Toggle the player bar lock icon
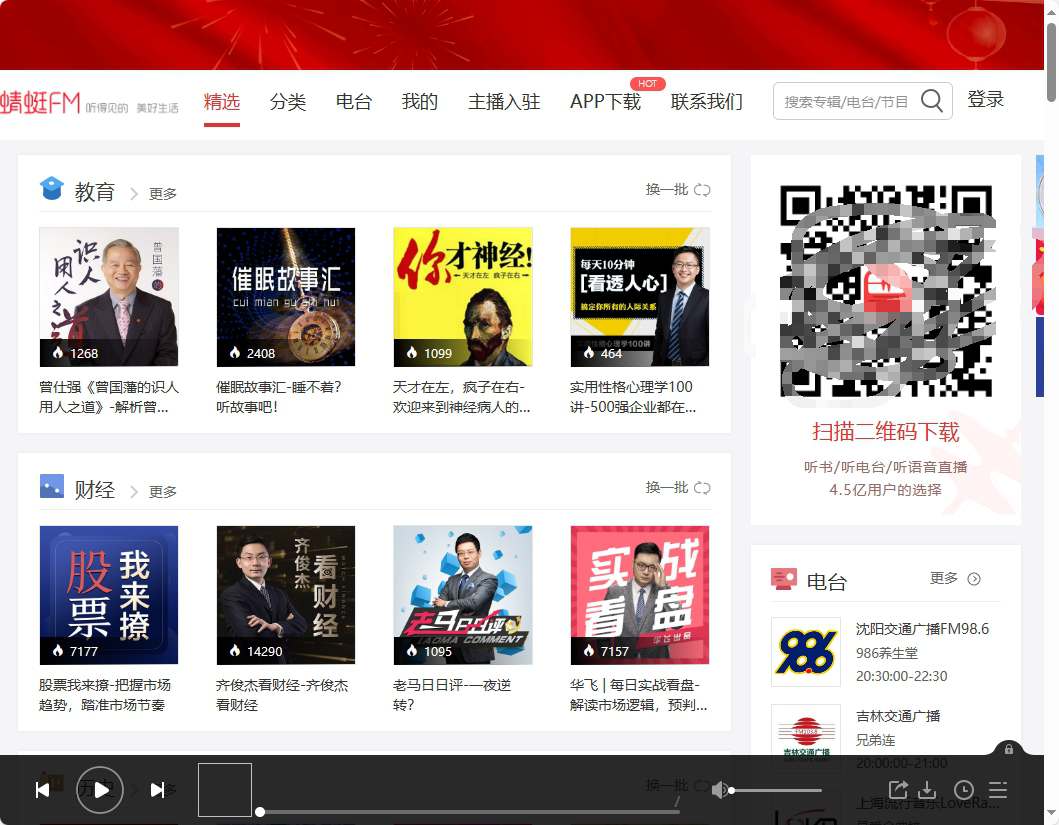Screen dimensions: 1059x825 pyautogui.click(x=1008, y=749)
